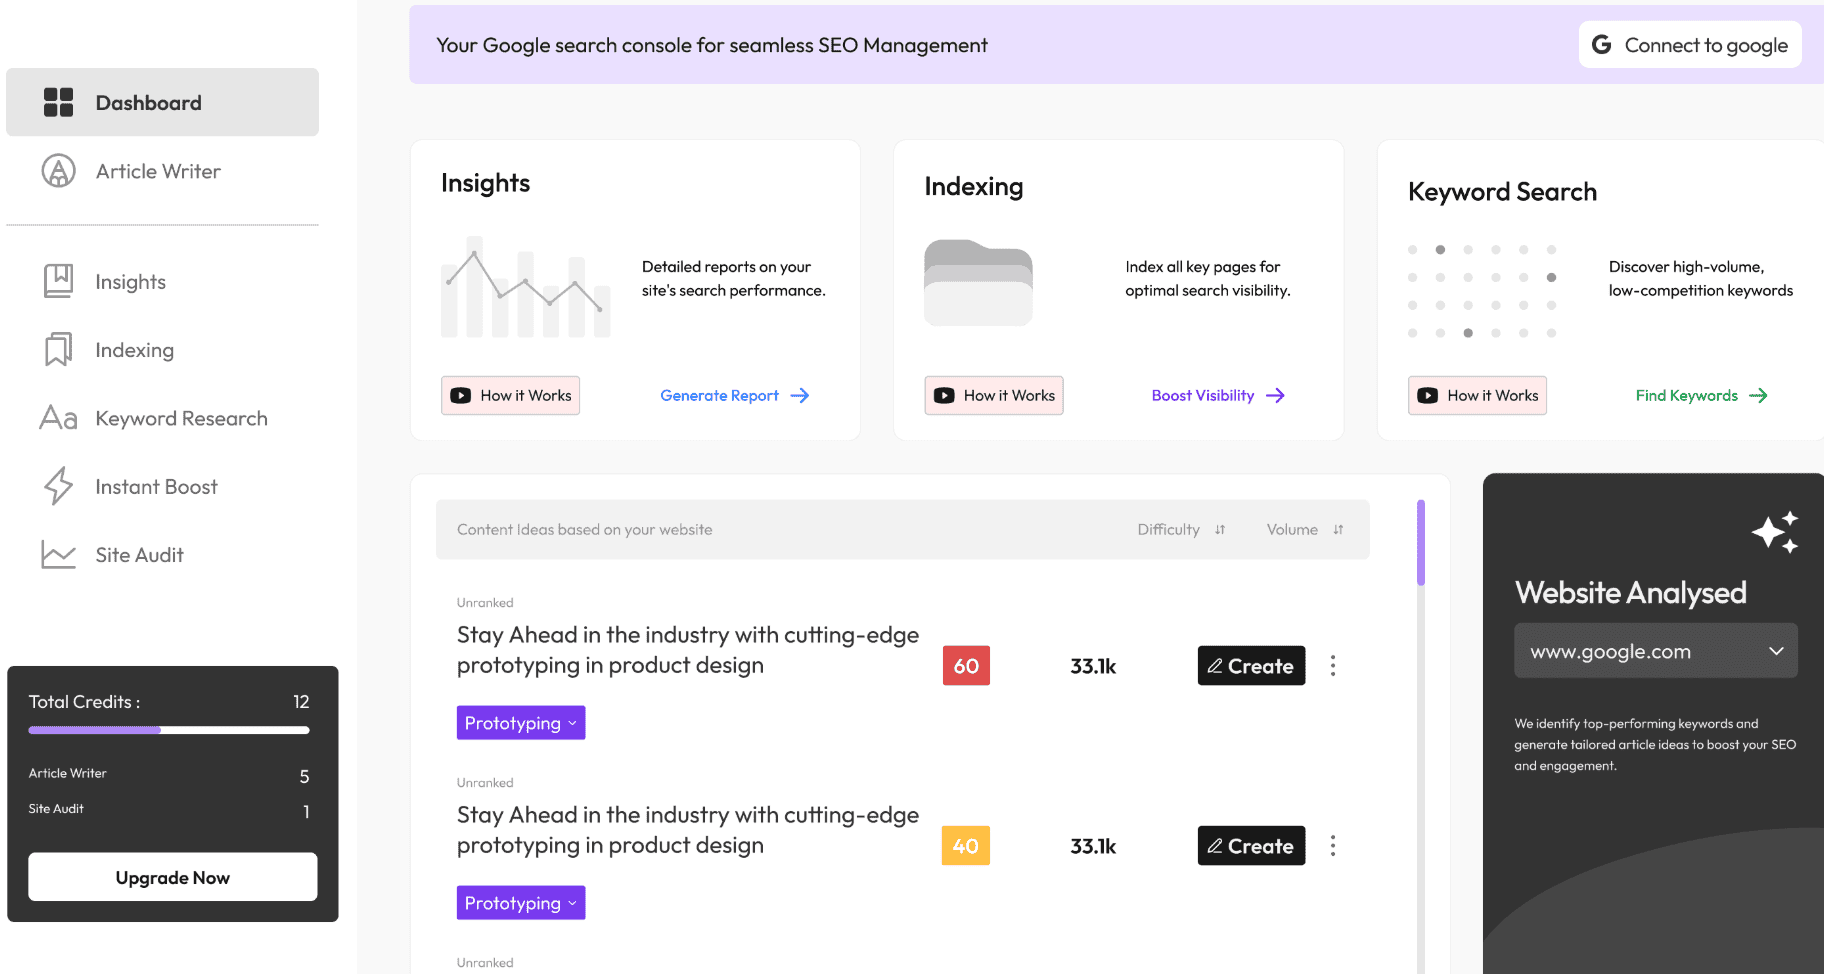Screen dimensions: 1824x974
Task: Click the Connect to google button
Action: click(1690, 45)
